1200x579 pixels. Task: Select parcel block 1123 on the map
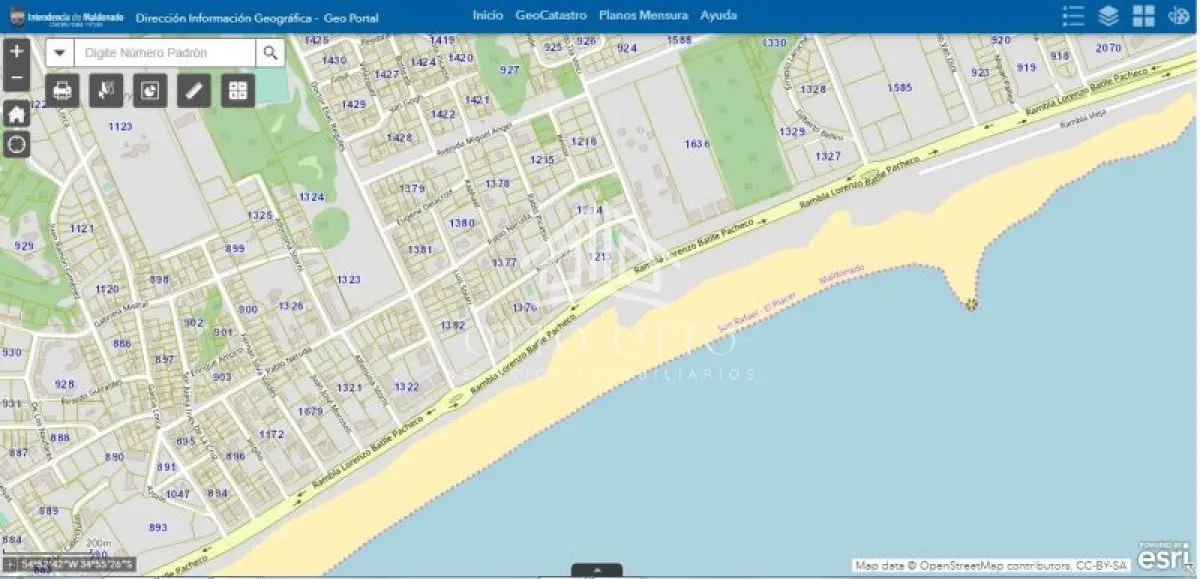(x=120, y=126)
